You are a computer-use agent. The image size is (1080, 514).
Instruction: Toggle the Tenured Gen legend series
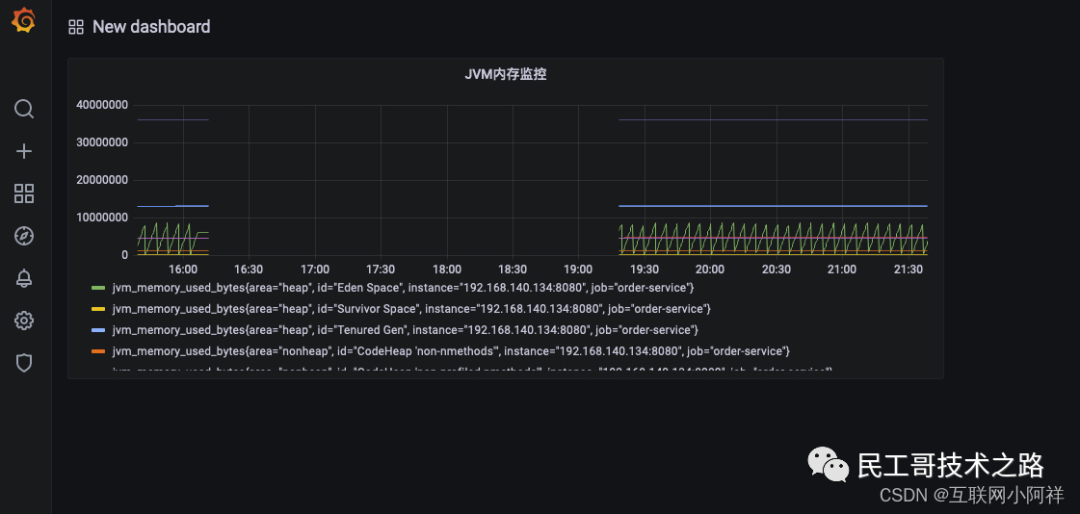tap(405, 330)
